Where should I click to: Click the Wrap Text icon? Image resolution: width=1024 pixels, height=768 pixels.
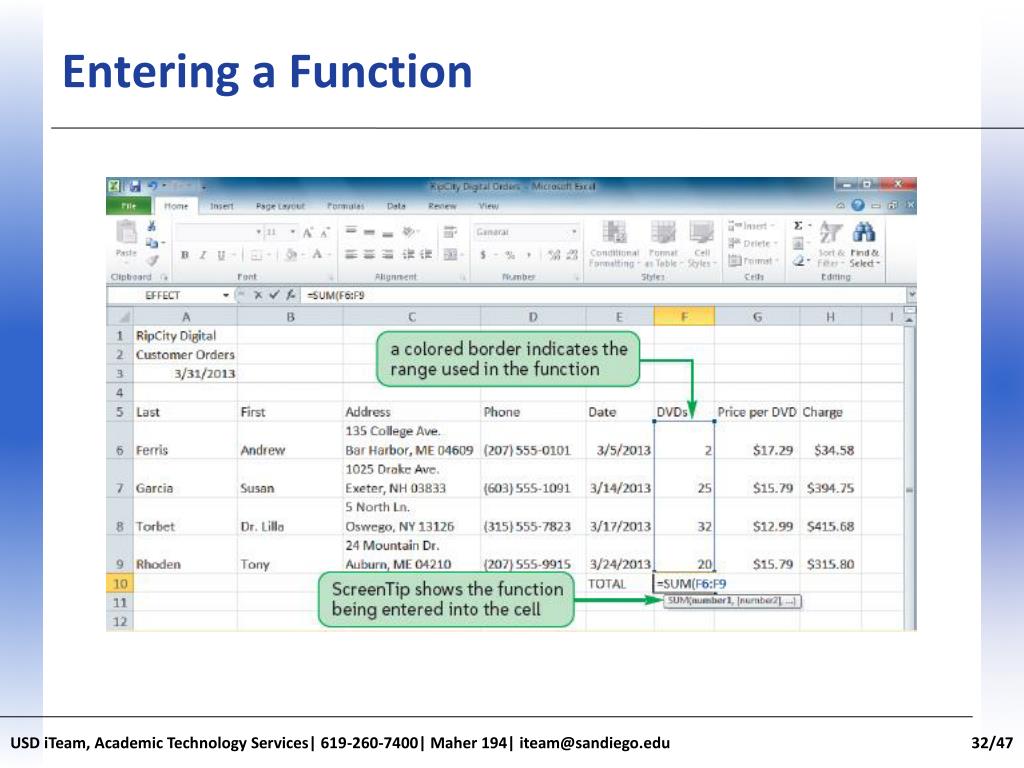pos(449,232)
